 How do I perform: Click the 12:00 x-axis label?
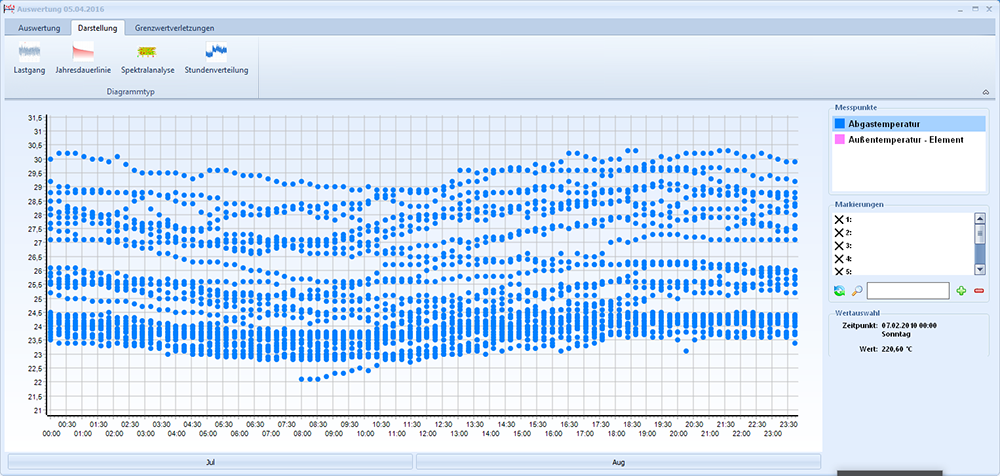coord(427,434)
